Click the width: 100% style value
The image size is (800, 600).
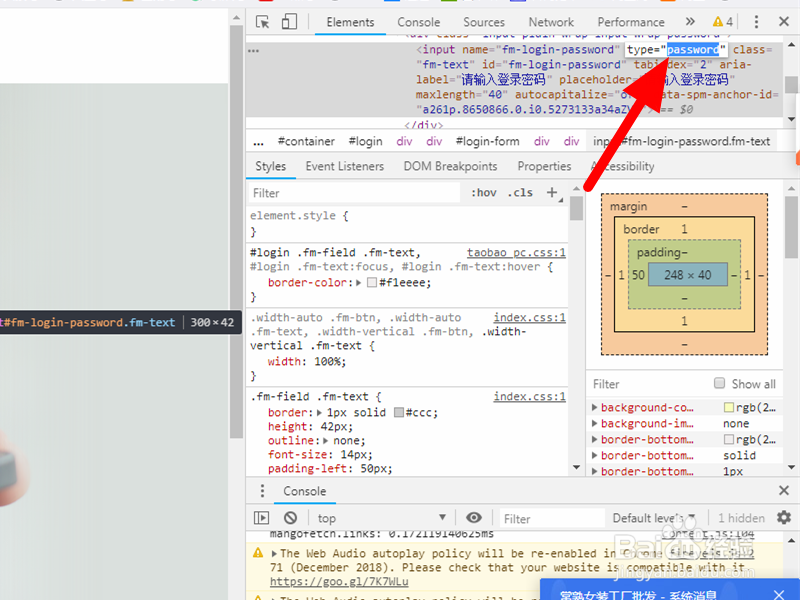[x=330, y=362]
